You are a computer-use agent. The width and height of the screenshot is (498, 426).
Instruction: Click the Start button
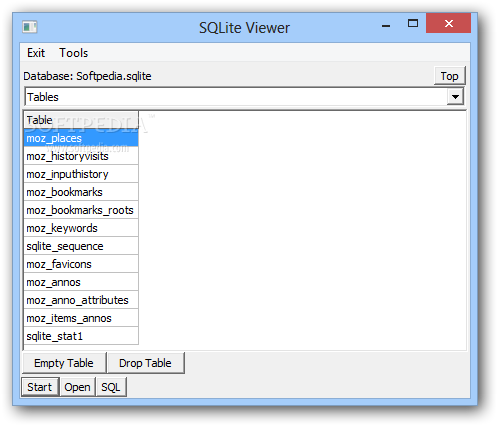coord(40,387)
